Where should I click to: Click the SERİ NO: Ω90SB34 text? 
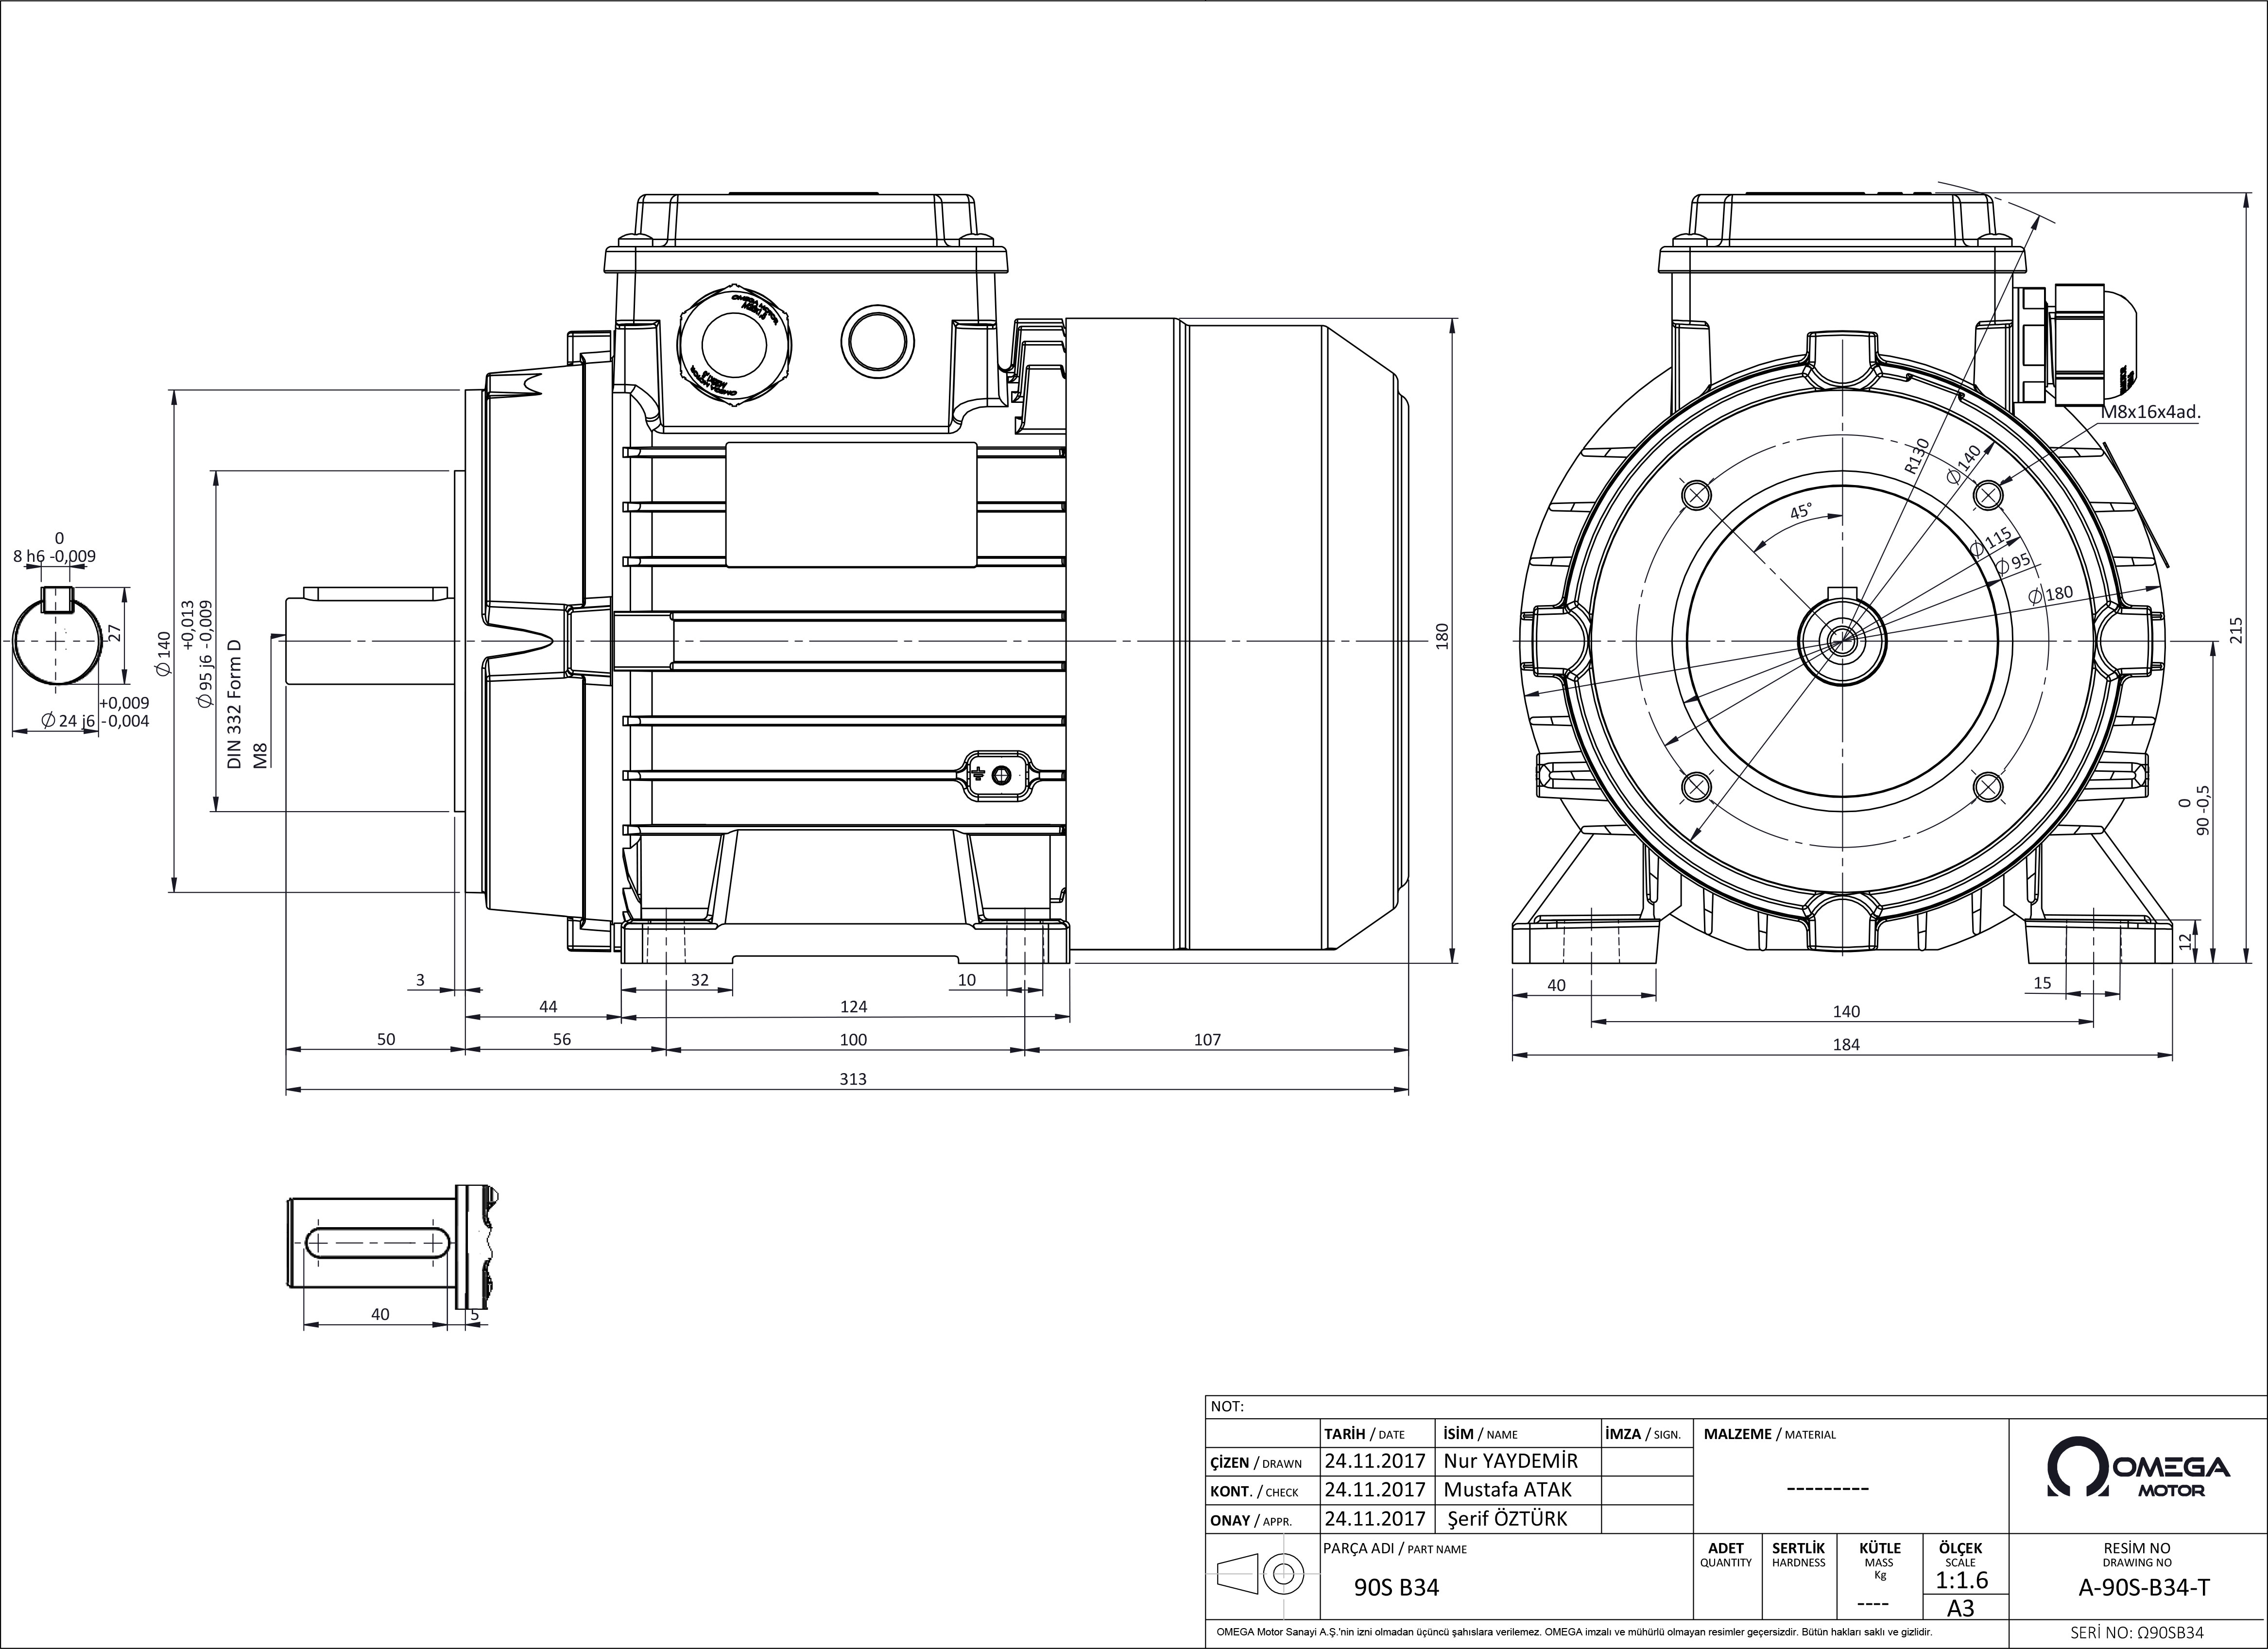pyautogui.click(x=2137, y=1632)
